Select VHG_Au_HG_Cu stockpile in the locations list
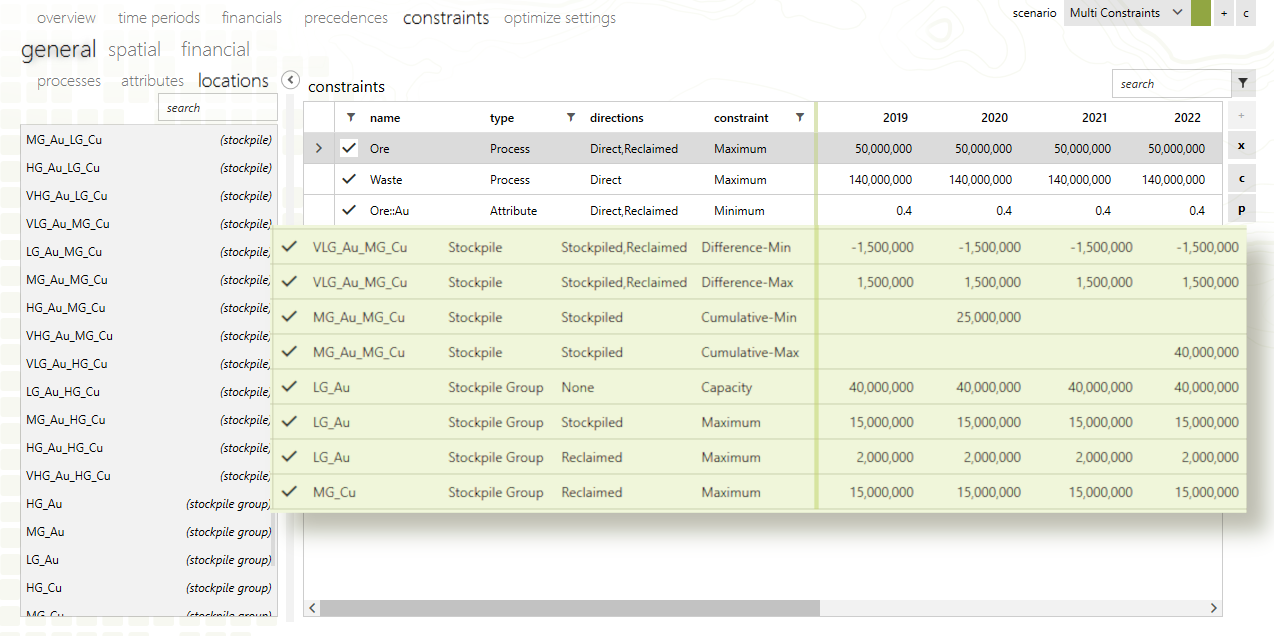Viewport: 1274px width, 636px height. [x=146, y=475]
